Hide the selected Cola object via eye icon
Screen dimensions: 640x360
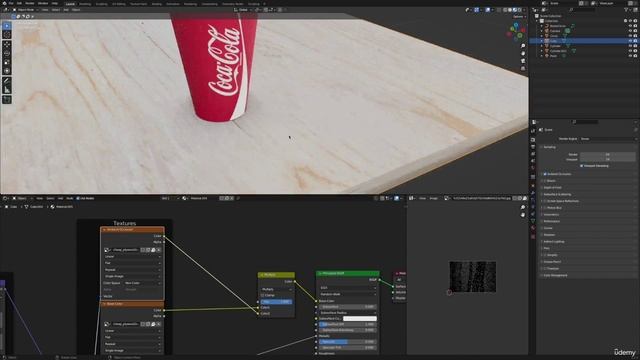pos(630,41)
